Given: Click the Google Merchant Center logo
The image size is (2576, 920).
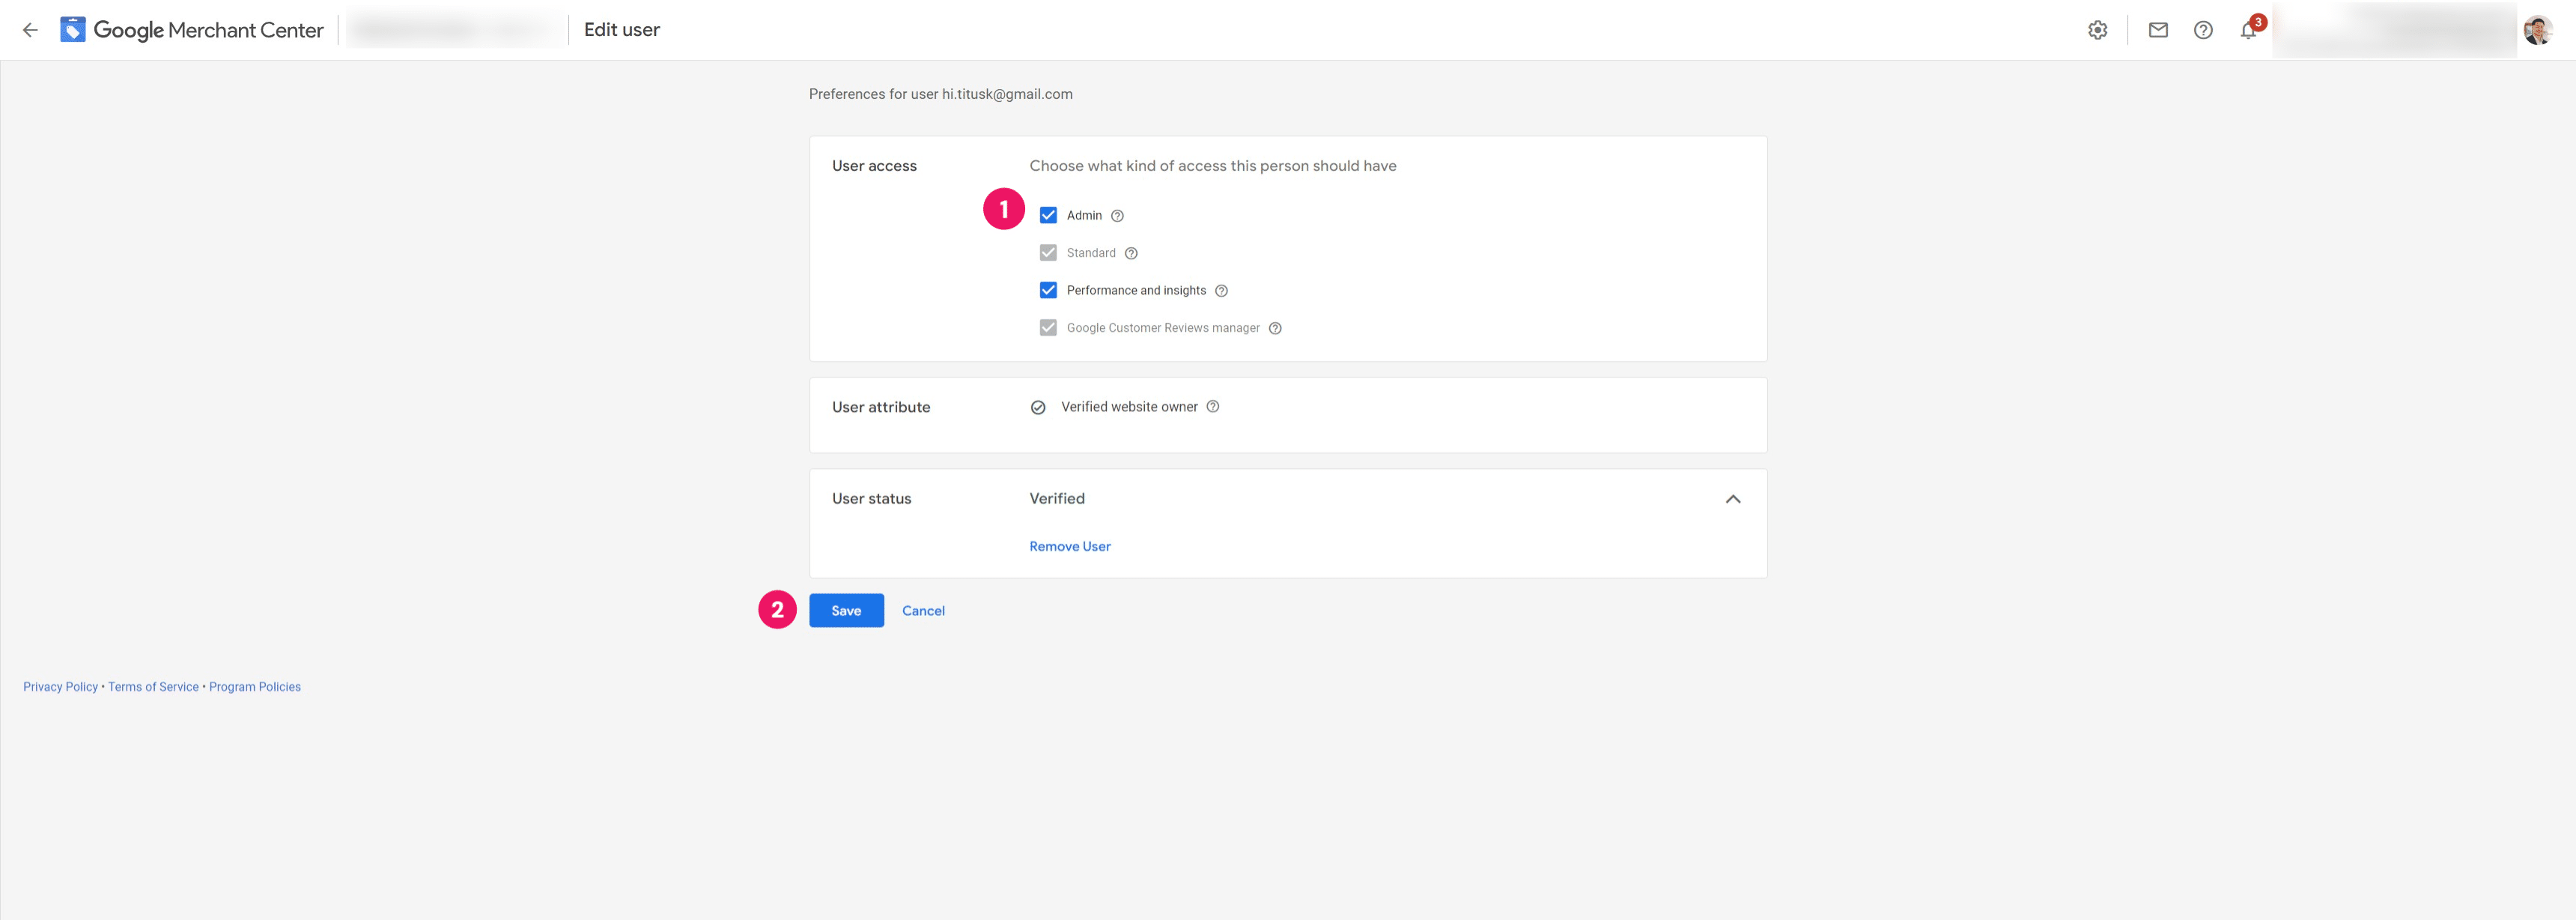Looking at the screenshot, I should coord(192,29).
